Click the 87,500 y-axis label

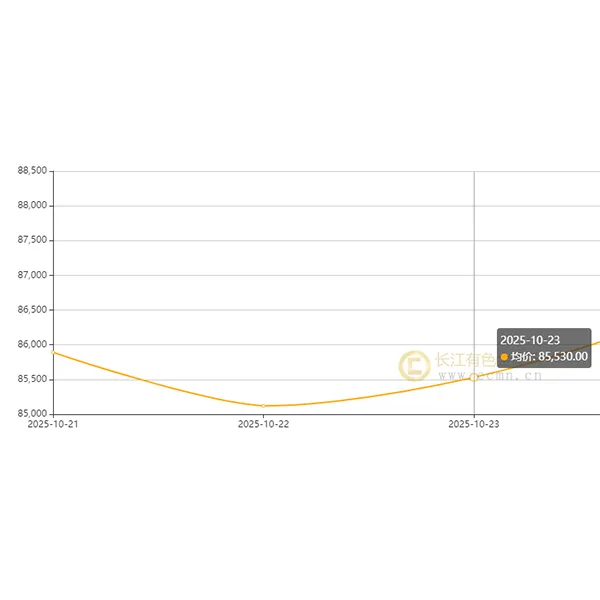tap(32, 240)
